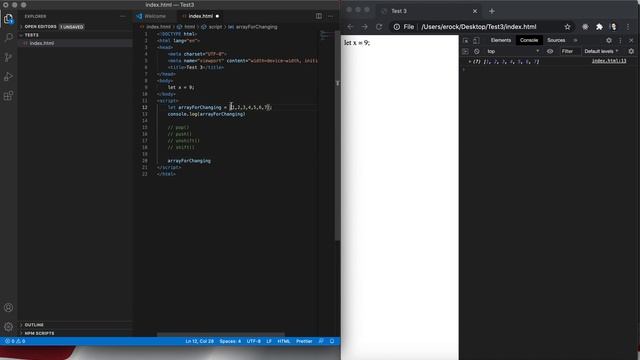This screenshot has height=360, width=640.
Task: Open the Run and Debug view in VS Code
Action: (x=8, y=76)
